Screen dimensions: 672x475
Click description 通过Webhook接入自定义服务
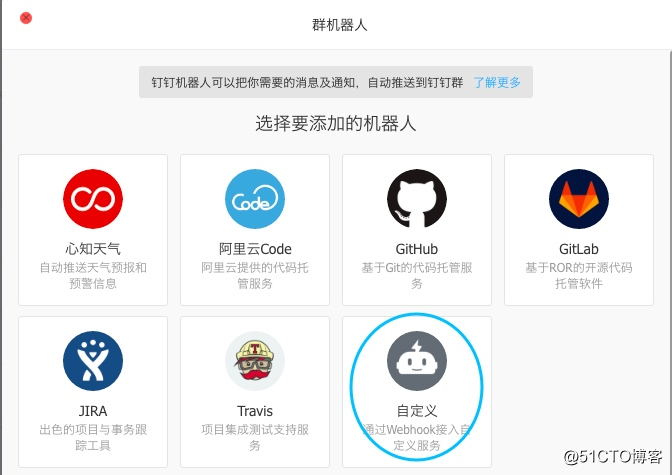tap(417, 438)
